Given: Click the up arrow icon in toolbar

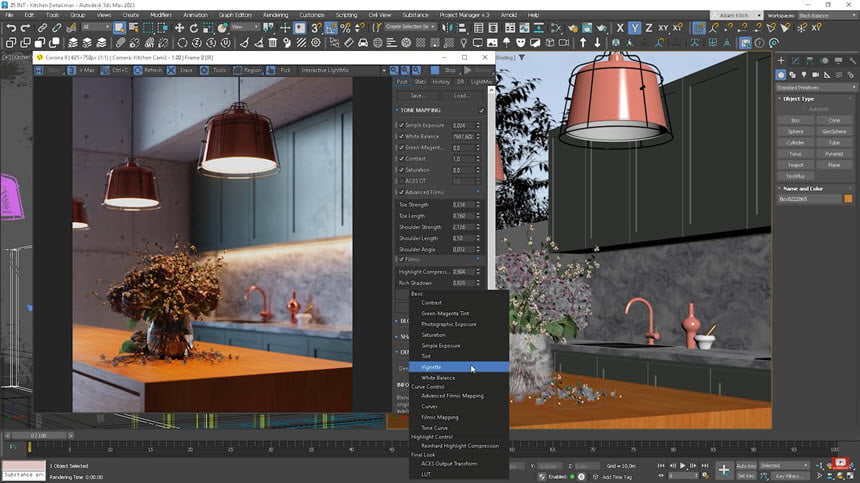Looking at the screenshot, I should pyautogui.click(x=583, y=42).
